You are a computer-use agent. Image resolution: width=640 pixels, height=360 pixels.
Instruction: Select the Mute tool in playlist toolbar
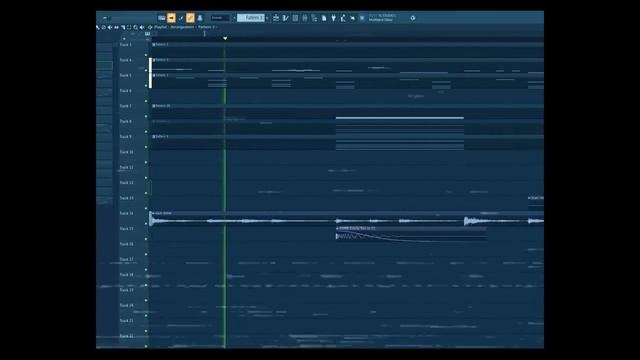pos(110,27)
